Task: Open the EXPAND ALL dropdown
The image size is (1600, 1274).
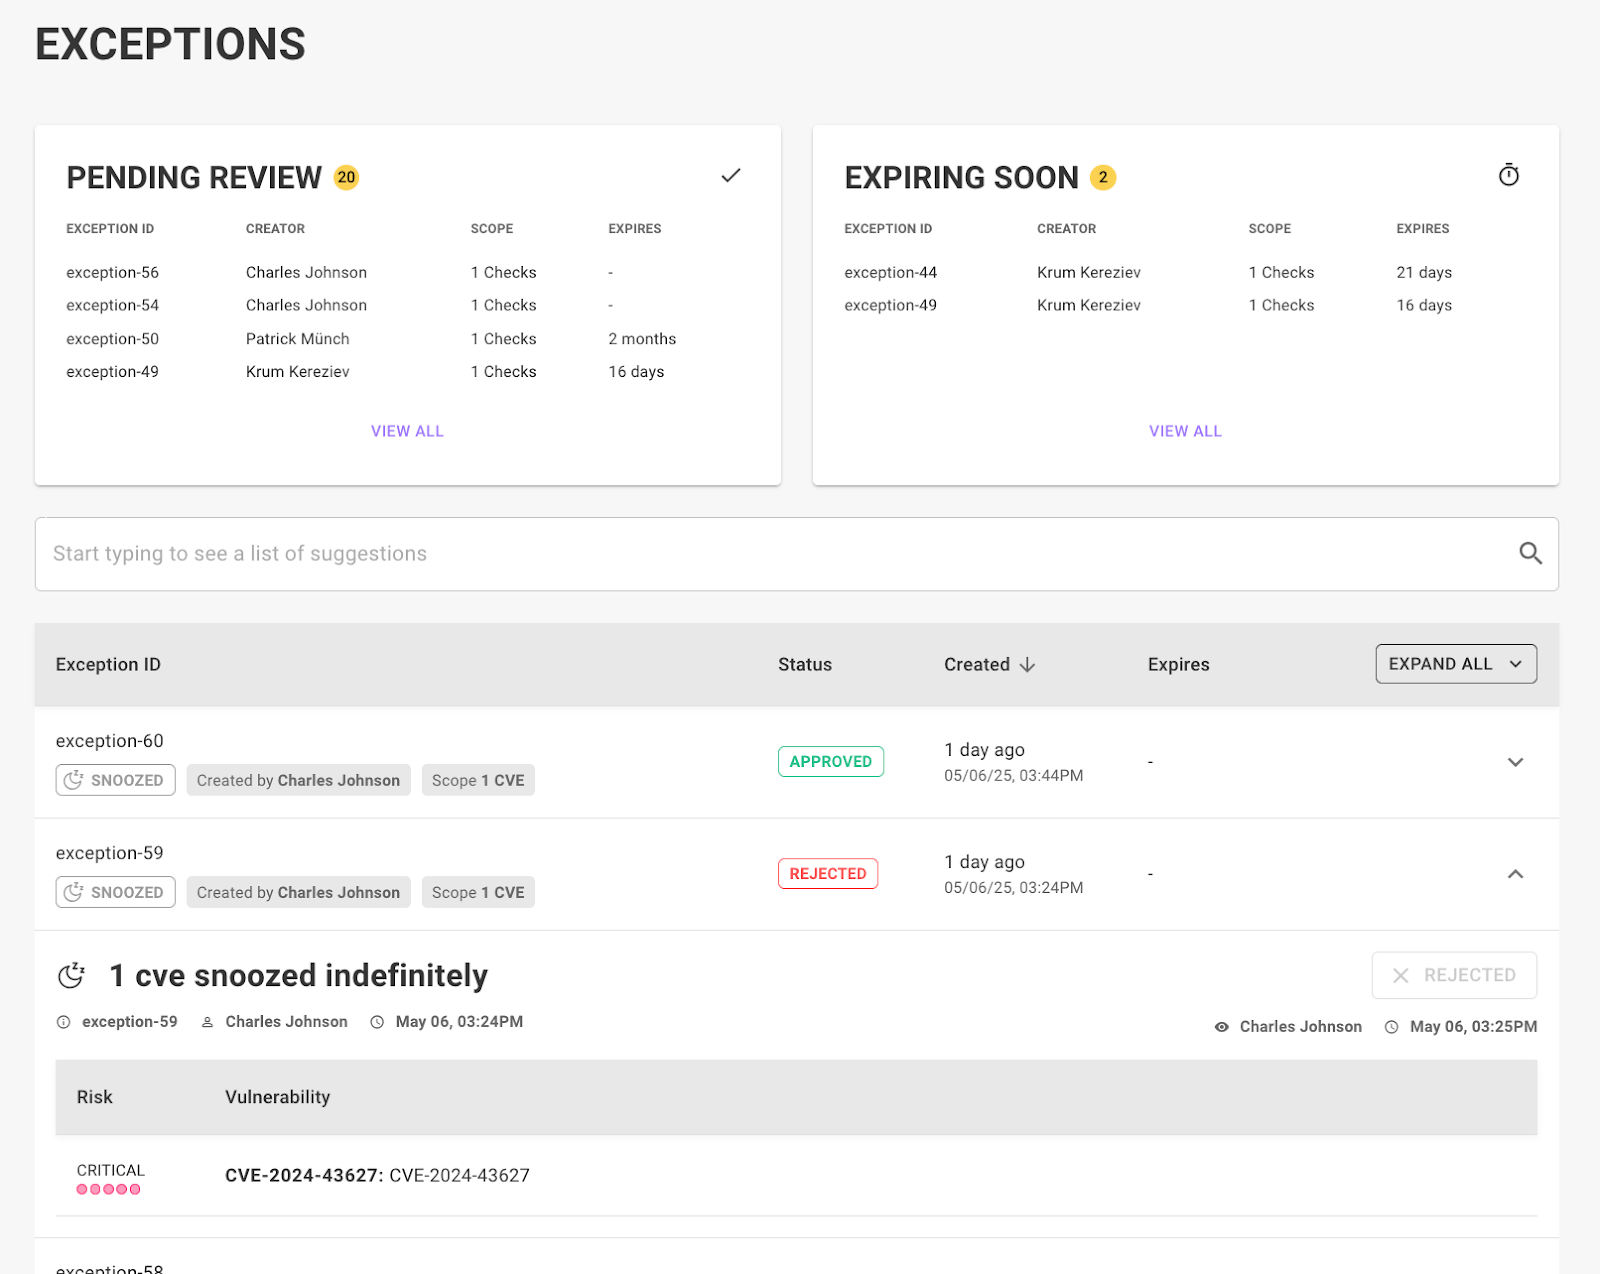Action: [x=1455, y=663]
